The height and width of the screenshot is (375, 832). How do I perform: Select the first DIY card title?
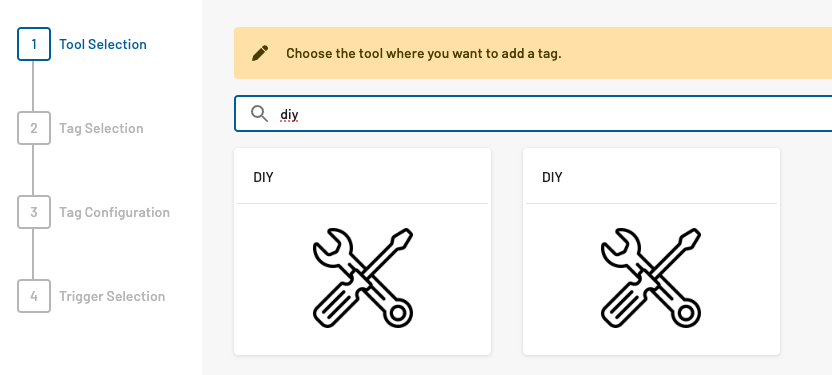(263, 177)
